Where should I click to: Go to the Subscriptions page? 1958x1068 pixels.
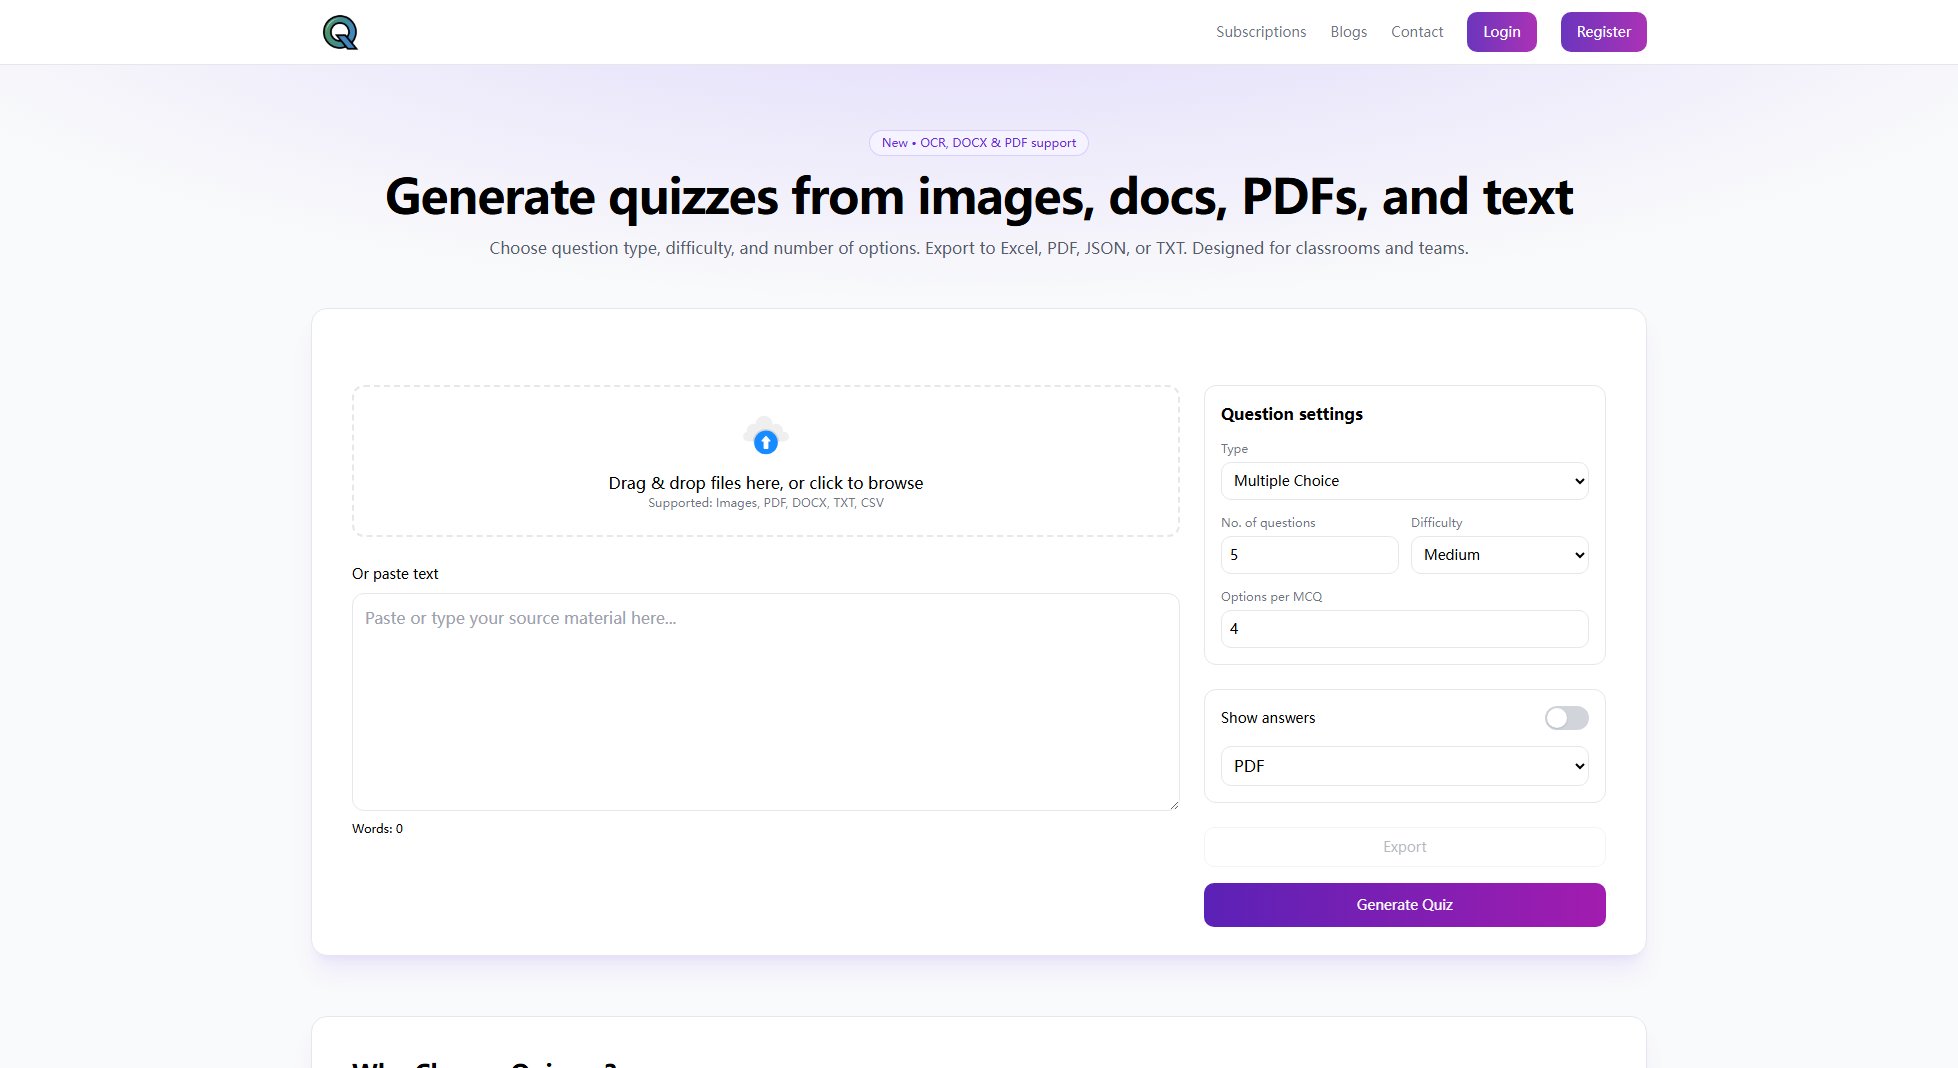pos(1260,32)
